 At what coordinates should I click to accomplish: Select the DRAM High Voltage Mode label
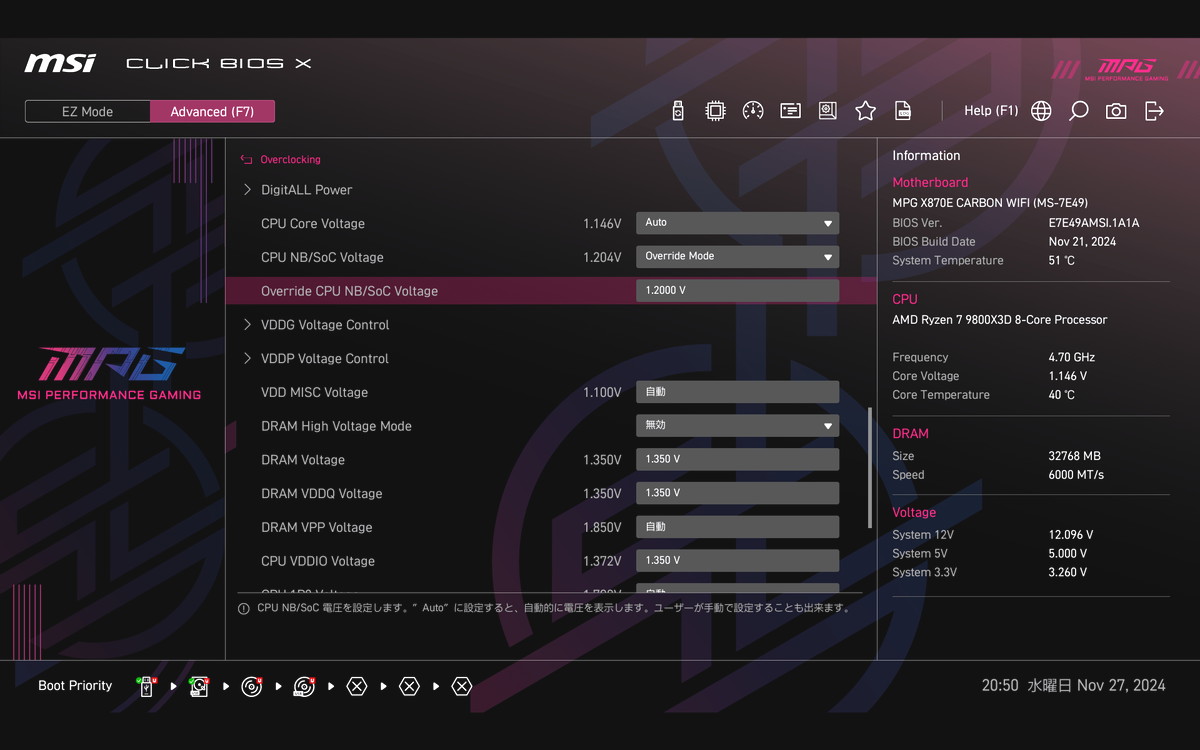click(x=336, y=427)
